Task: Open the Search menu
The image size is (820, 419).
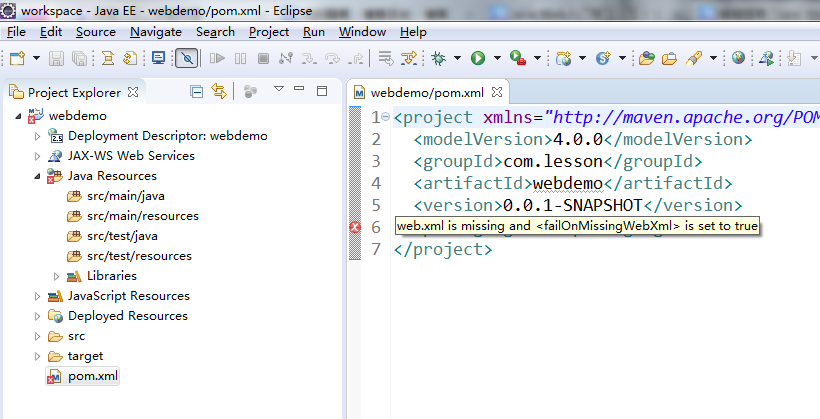Action: (215, 32)
